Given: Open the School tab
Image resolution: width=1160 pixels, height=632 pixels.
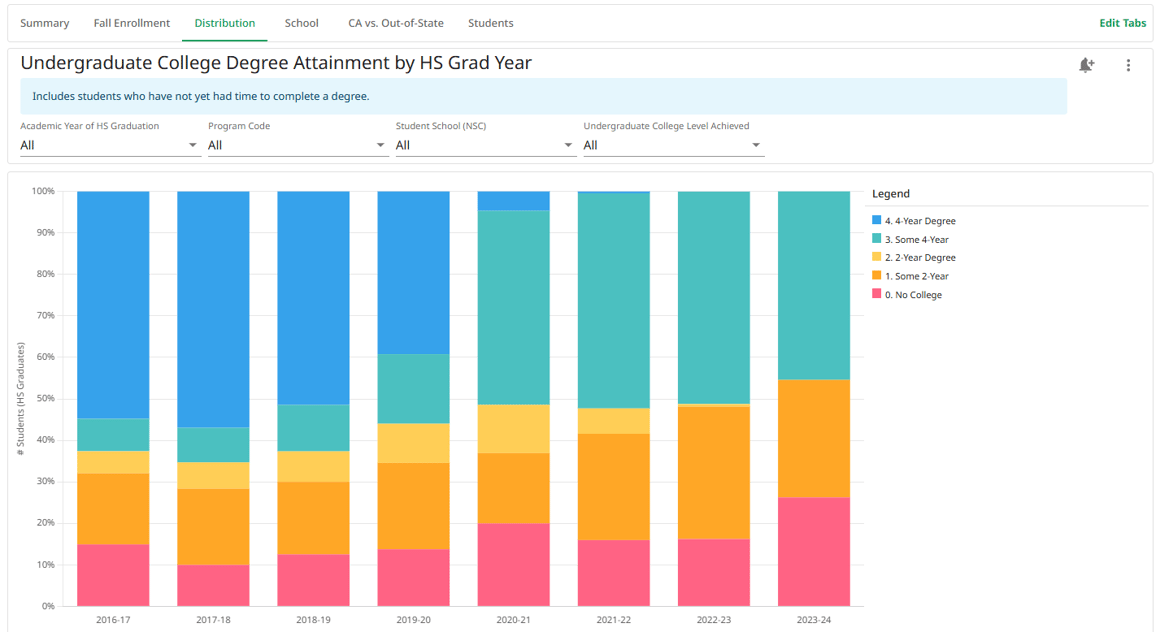Looking at the screenshot, I should [x=302, y=23].
